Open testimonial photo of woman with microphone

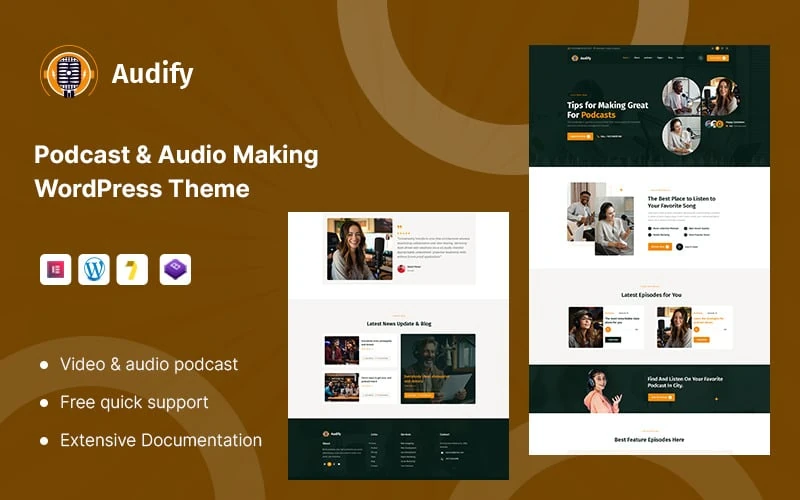click(x=360, y=249)
